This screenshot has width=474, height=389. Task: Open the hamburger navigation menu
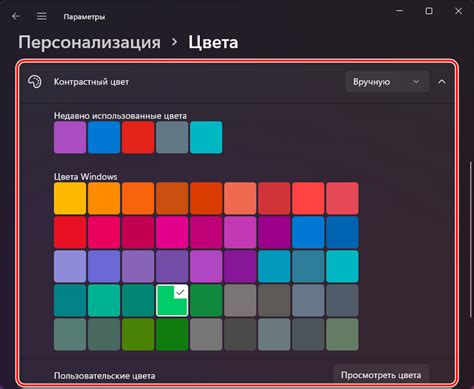pos(42,16)
